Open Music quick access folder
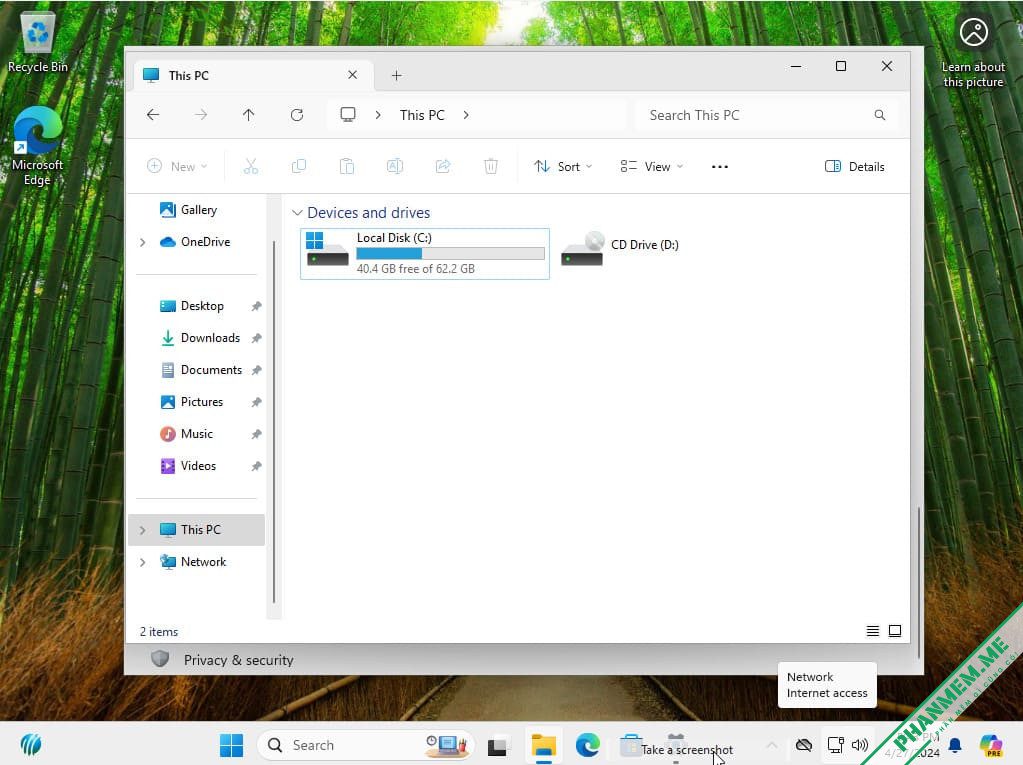The height and width of the screenshot is (765, 1023). tap(196, 434)
